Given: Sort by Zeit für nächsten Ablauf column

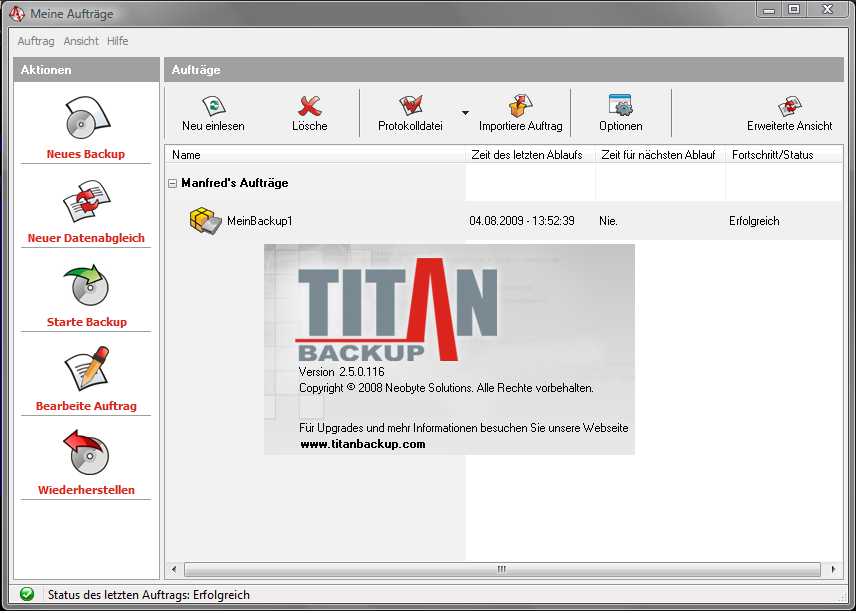Looking at the screenshot, I should pos(661,155).
